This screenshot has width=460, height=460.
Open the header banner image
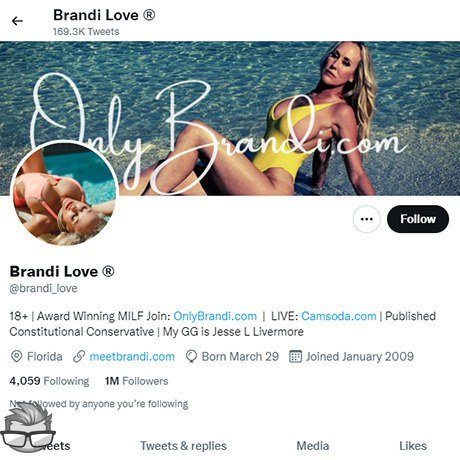(230, 118)
